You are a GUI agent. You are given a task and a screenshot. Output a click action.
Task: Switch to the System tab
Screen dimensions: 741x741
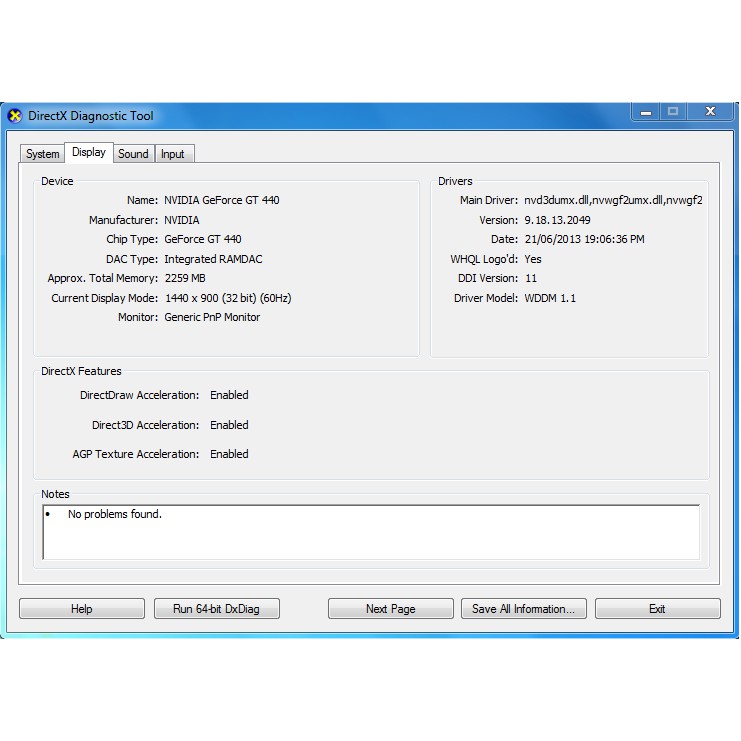(43, 154)
